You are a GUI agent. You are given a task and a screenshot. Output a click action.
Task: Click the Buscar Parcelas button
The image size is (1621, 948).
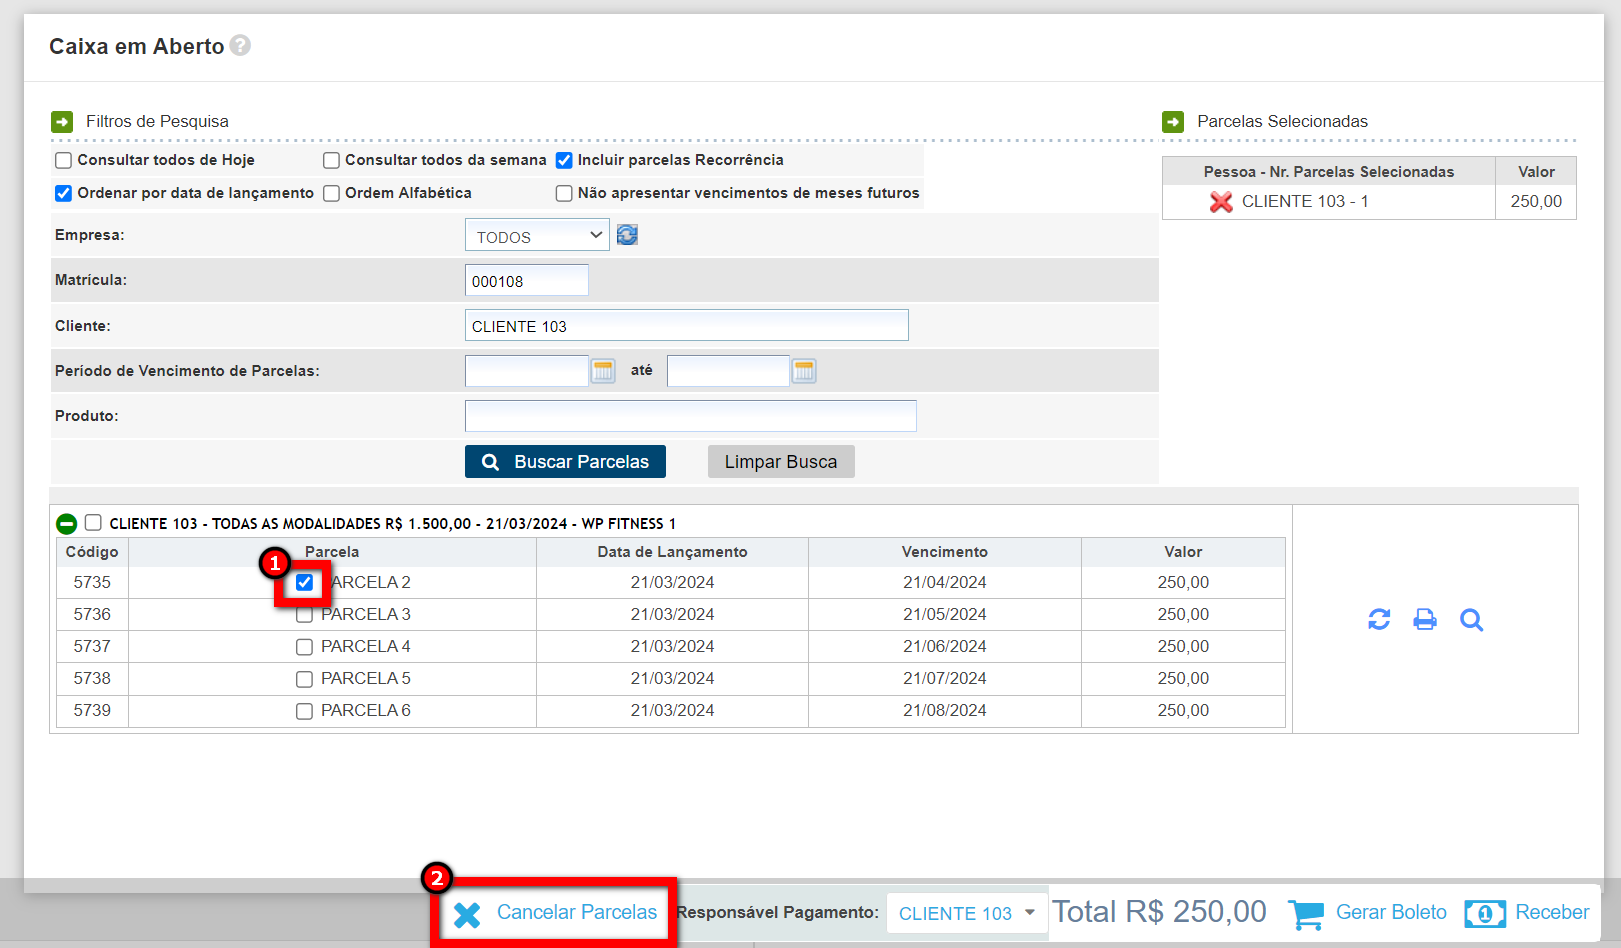565,462
